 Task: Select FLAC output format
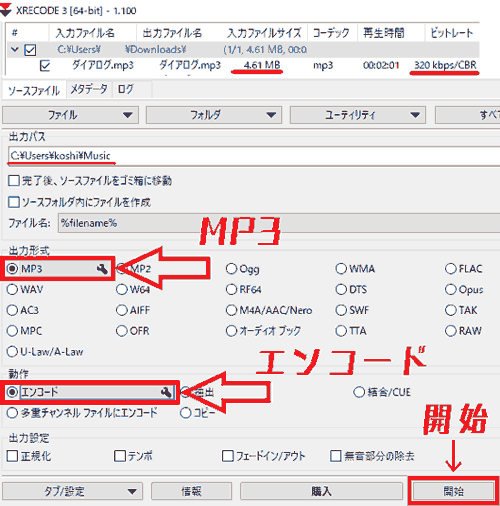pyautogui.click(x=450, y=269)
